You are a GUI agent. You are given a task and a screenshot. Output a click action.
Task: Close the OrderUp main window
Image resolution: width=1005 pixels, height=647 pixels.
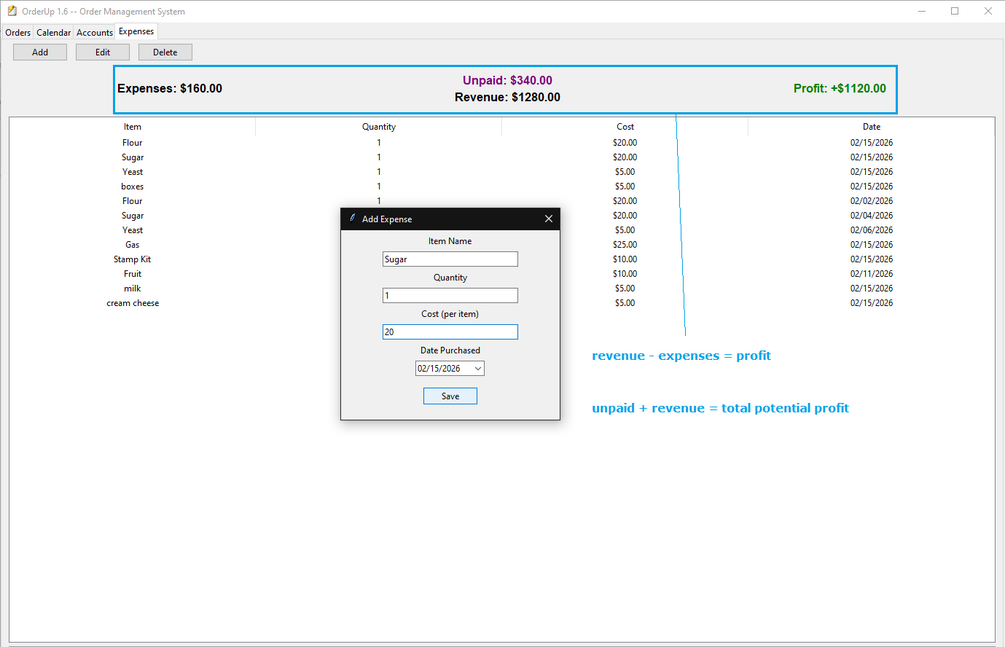pos(988,11)
